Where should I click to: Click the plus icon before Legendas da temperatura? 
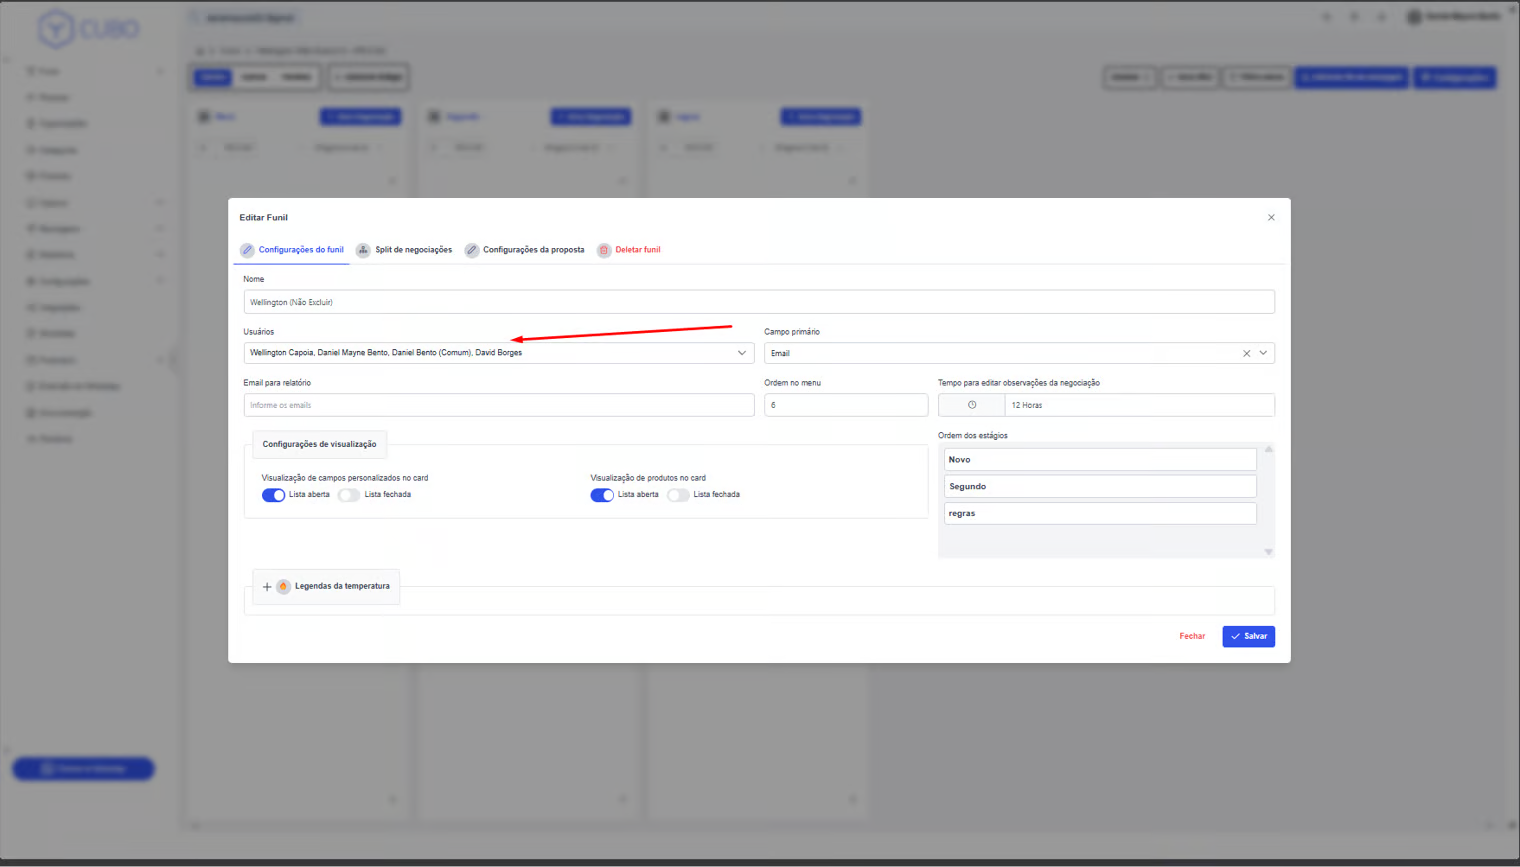coord(267,587)
